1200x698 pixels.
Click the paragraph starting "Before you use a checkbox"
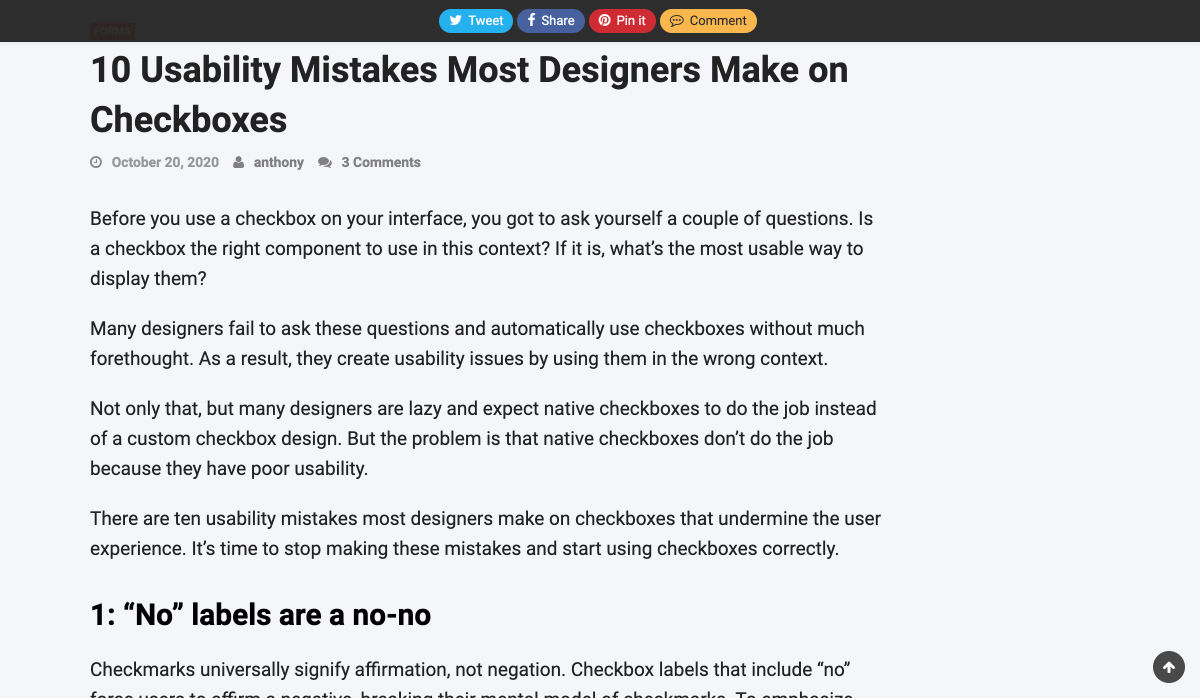pos(481,248)
